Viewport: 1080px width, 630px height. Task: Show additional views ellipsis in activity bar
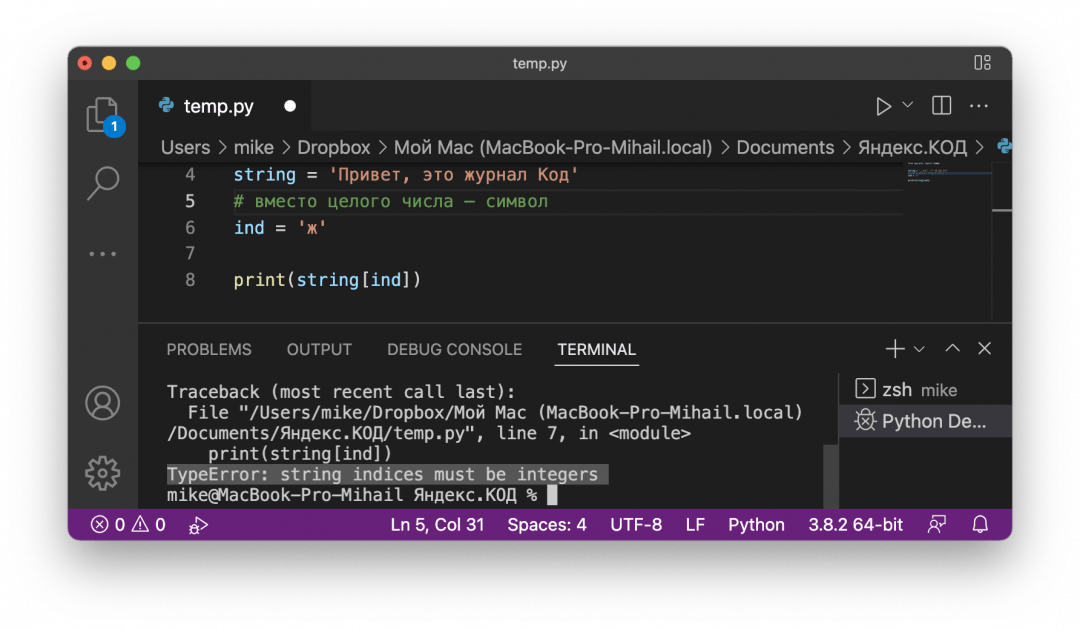coord(102,254)
